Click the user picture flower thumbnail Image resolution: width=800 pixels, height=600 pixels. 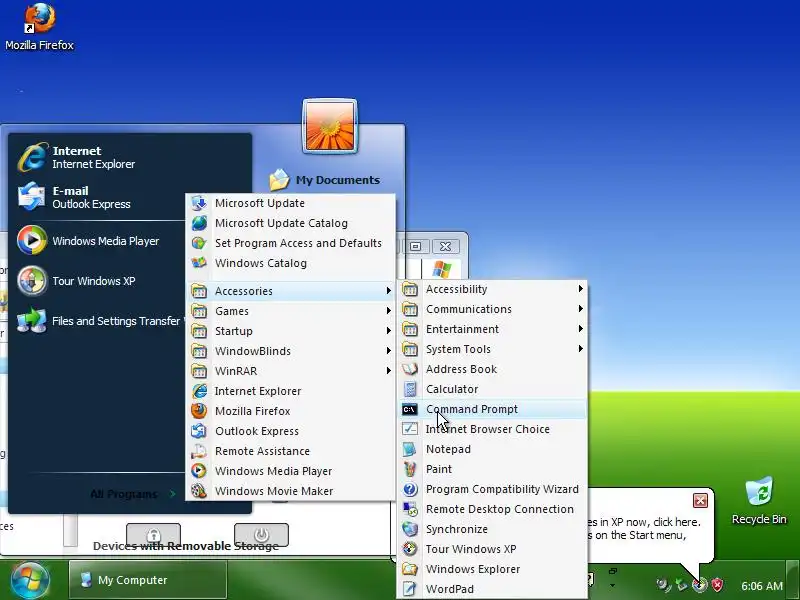click(330, 126)
